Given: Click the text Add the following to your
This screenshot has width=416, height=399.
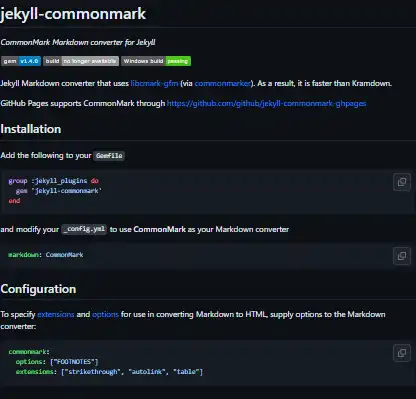Looking at the screenshot, I should [46, 155].
